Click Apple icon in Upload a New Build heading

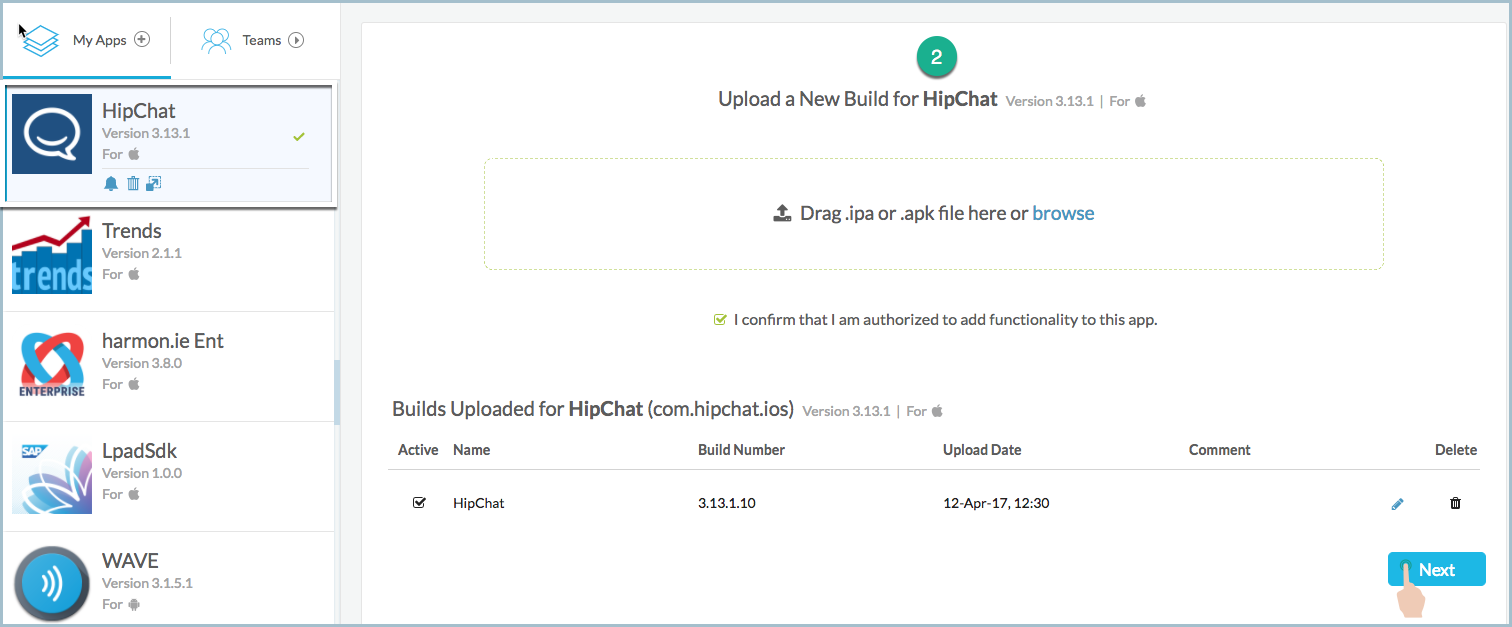(1140, 101)
